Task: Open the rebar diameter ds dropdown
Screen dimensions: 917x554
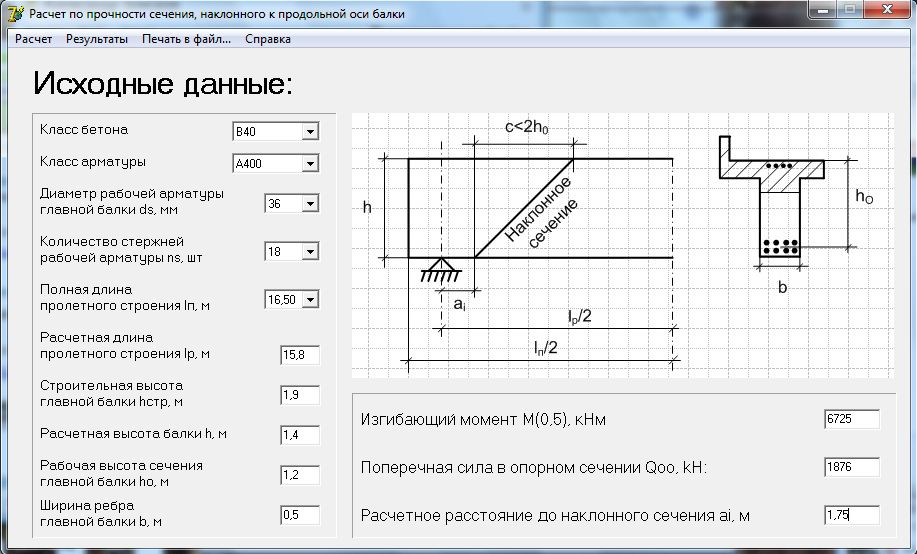Action: (309, 204)
